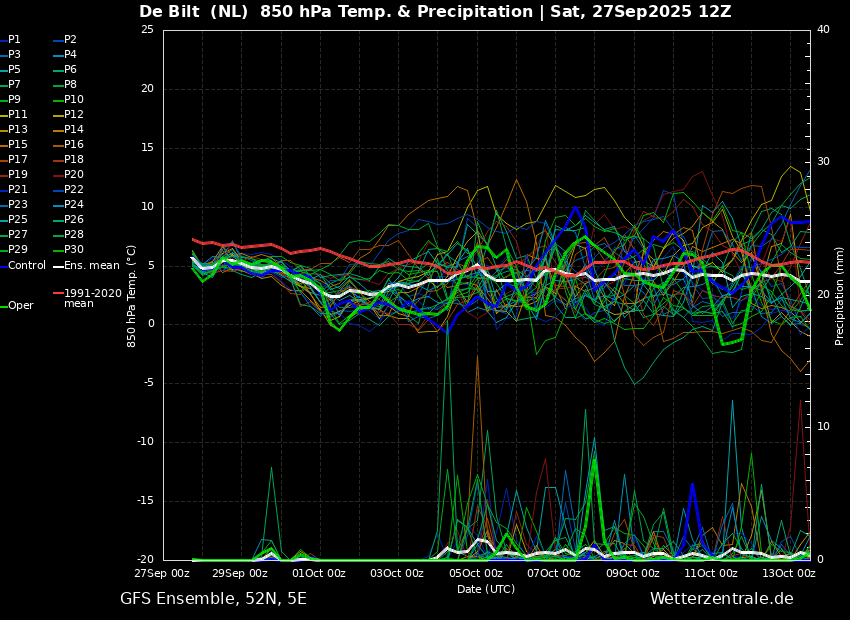Click the red P20 color line swatch
This screenshot has height=620, width=850.
(x=58, y=175)
